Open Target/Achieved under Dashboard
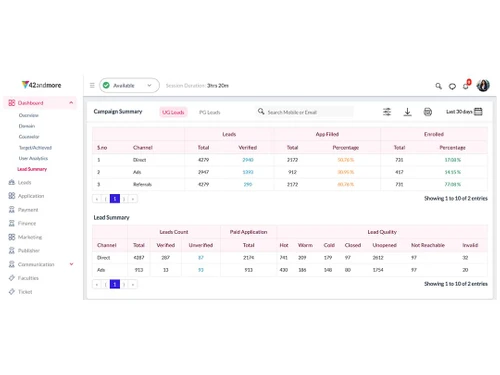This screenshot has height=375, width=500. (x=35, y=147)
